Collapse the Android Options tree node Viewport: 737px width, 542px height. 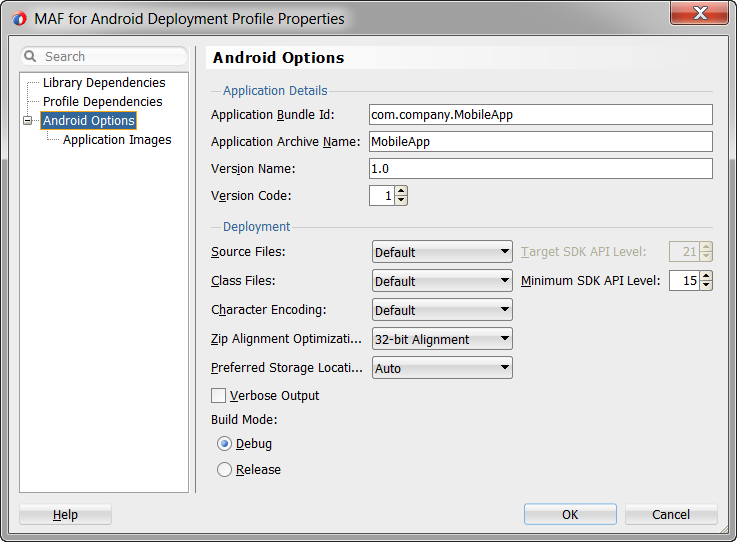pos(28,121)
